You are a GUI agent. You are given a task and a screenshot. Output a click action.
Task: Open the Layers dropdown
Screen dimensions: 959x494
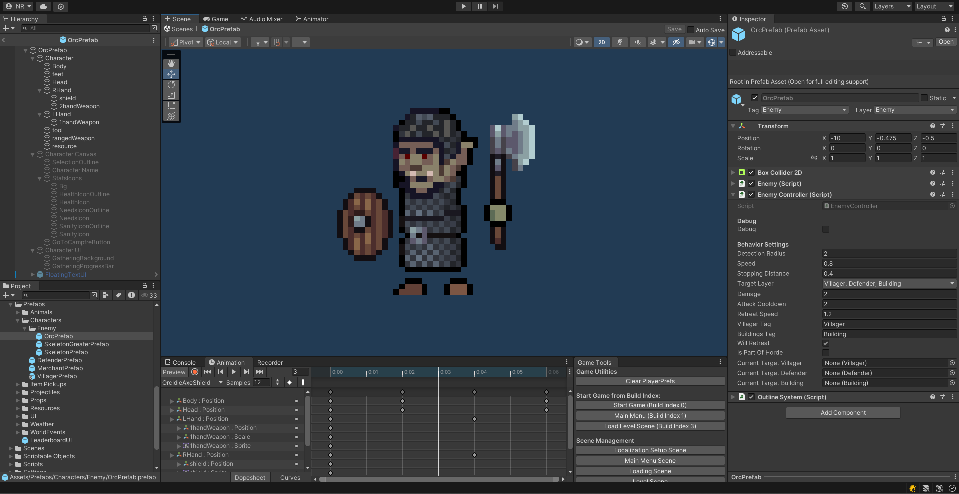coord(892,6)
